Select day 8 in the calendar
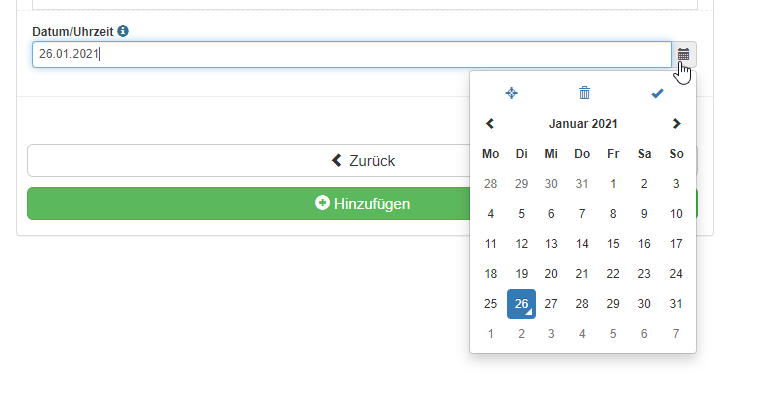Screen dimensions: 763x403 click(x=613, y=214)
